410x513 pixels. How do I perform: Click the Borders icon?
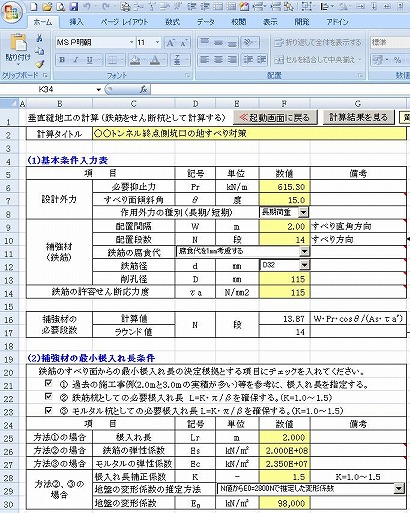[113, 60]
